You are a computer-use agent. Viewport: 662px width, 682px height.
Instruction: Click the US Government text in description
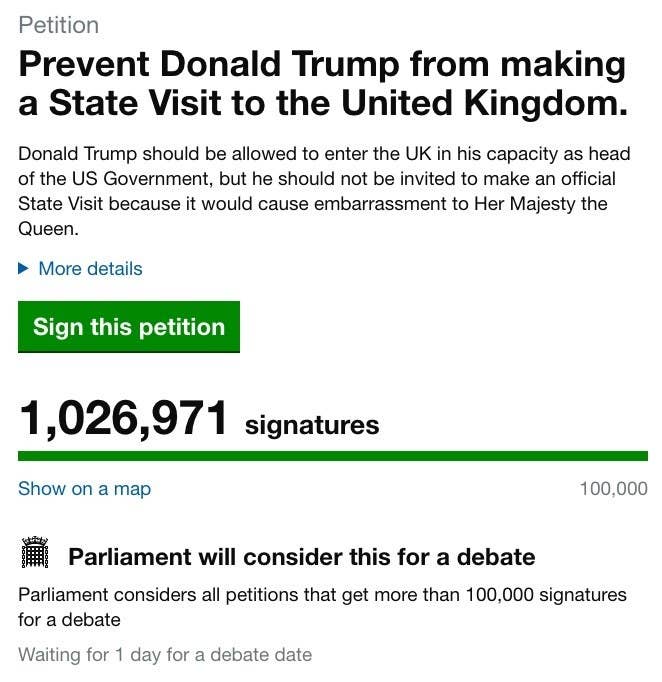coord(141,179)
